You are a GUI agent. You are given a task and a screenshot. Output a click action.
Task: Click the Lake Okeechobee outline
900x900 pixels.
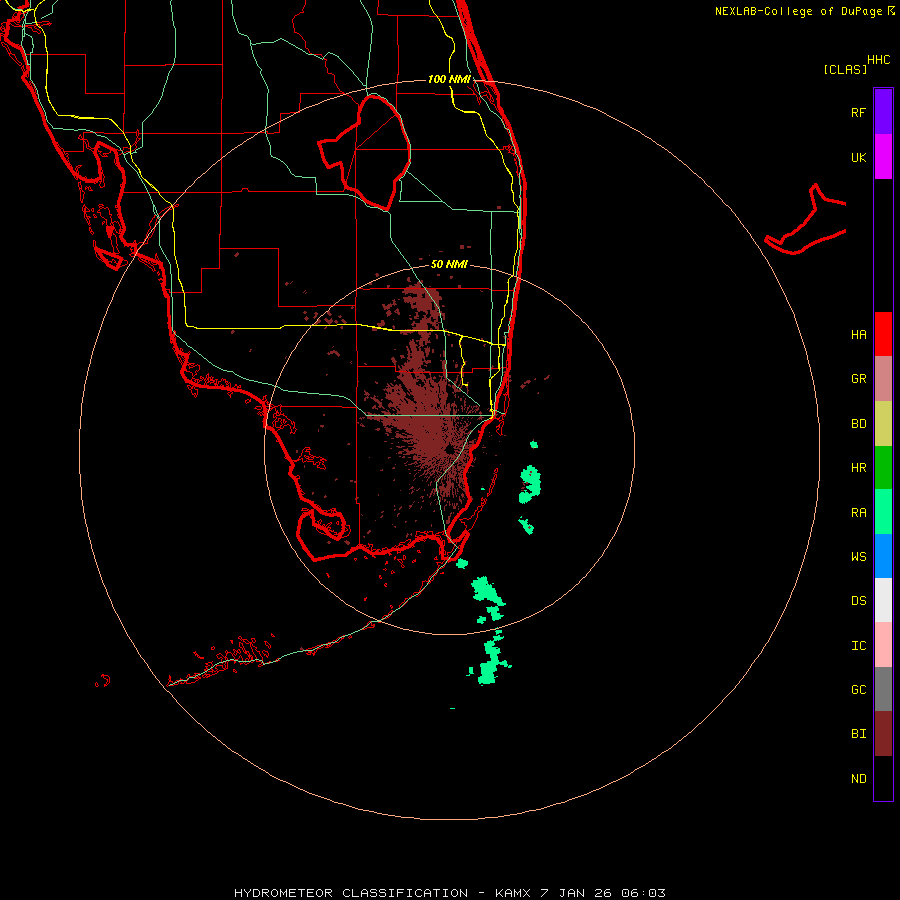(x=365, y=152)
